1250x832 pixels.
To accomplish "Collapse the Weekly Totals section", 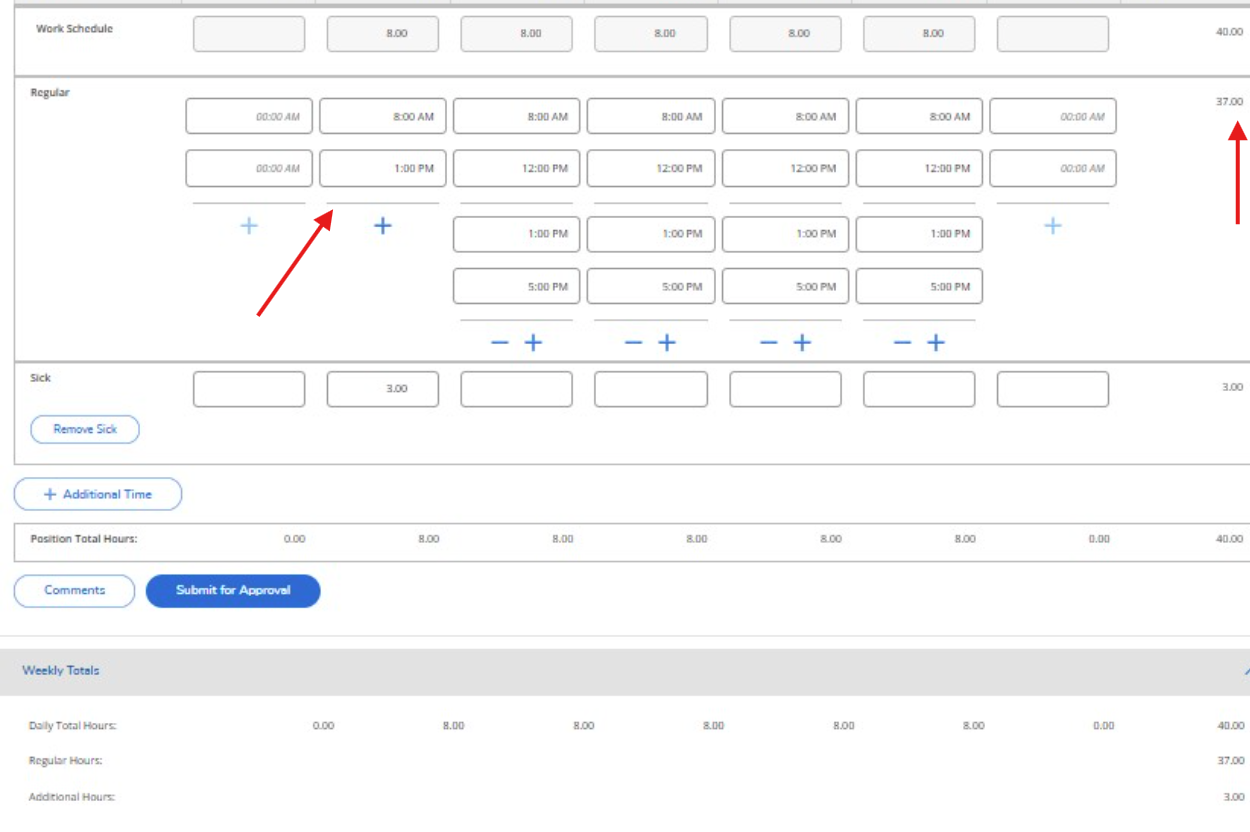I will pyautogui.click(x=1244, y=671).
